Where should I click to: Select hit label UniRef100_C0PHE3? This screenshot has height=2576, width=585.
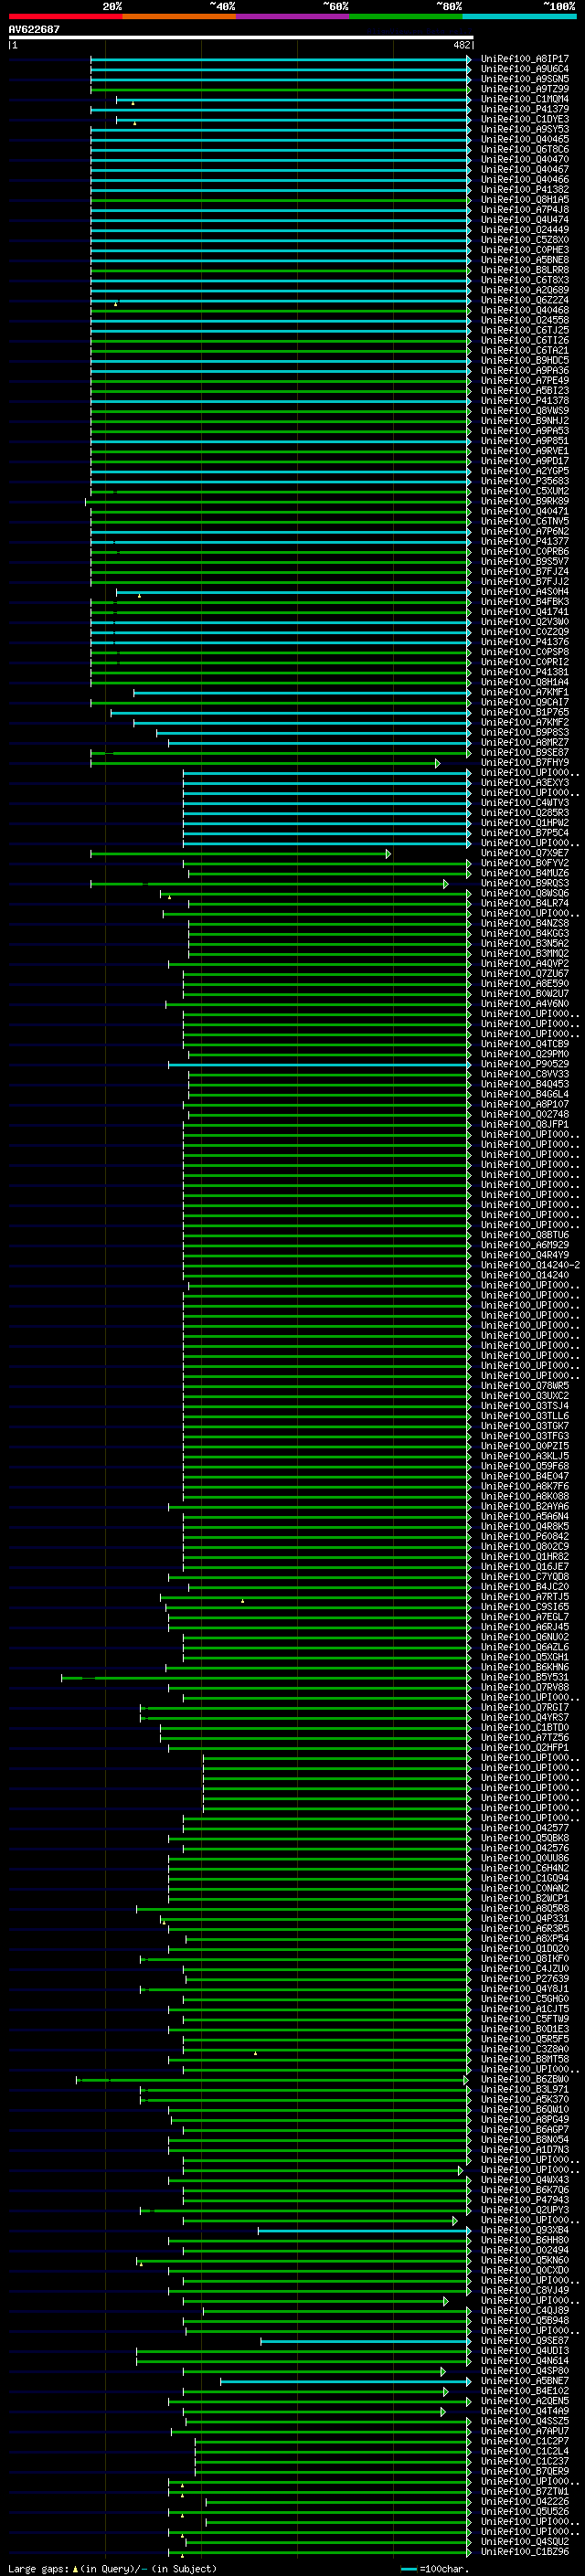525,250
